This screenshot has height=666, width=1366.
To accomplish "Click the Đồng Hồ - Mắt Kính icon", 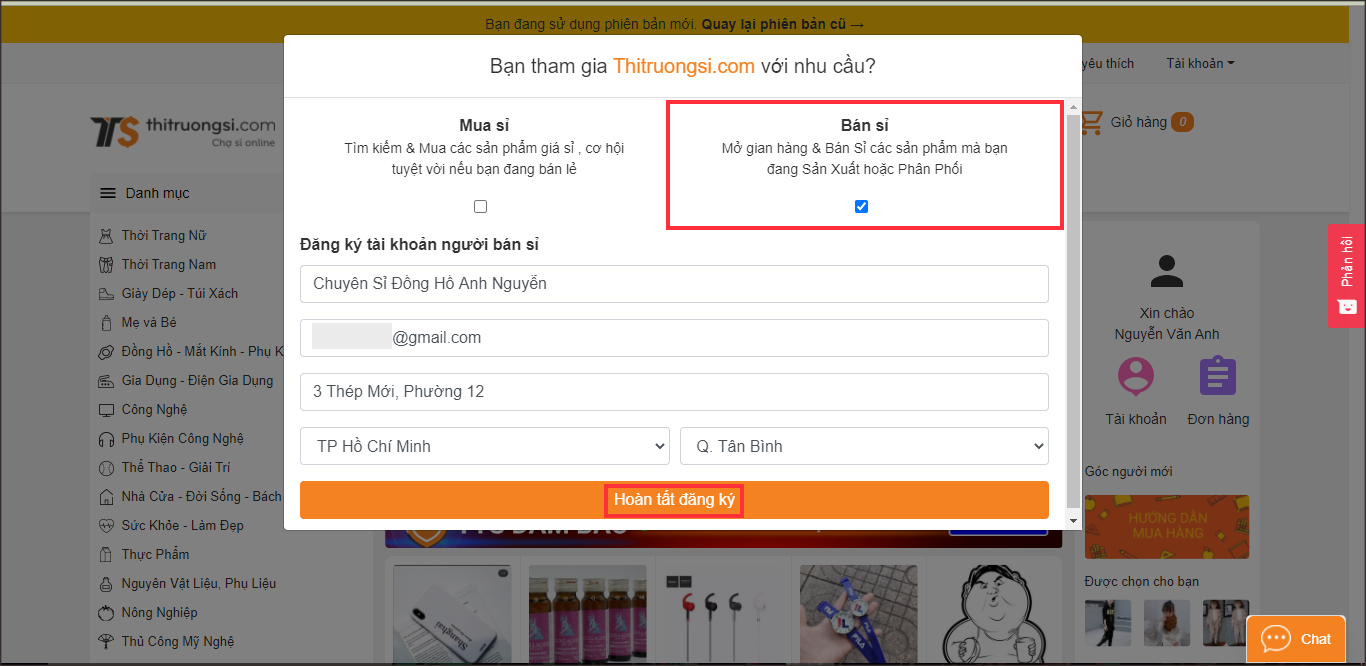I will pyautogui.click(x=106, y=352).
